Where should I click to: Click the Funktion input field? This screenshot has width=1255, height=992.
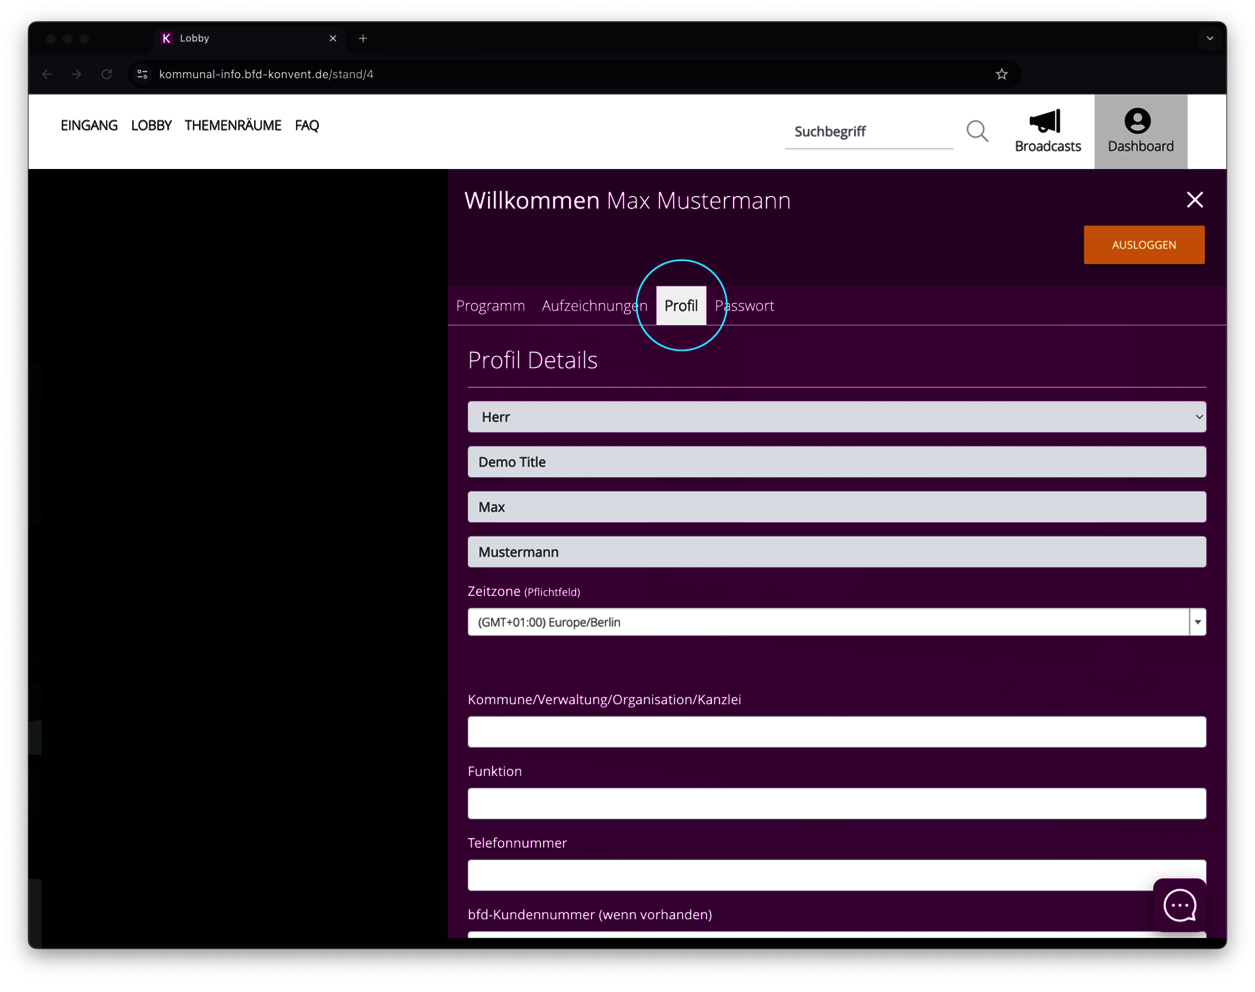point(836,803)
